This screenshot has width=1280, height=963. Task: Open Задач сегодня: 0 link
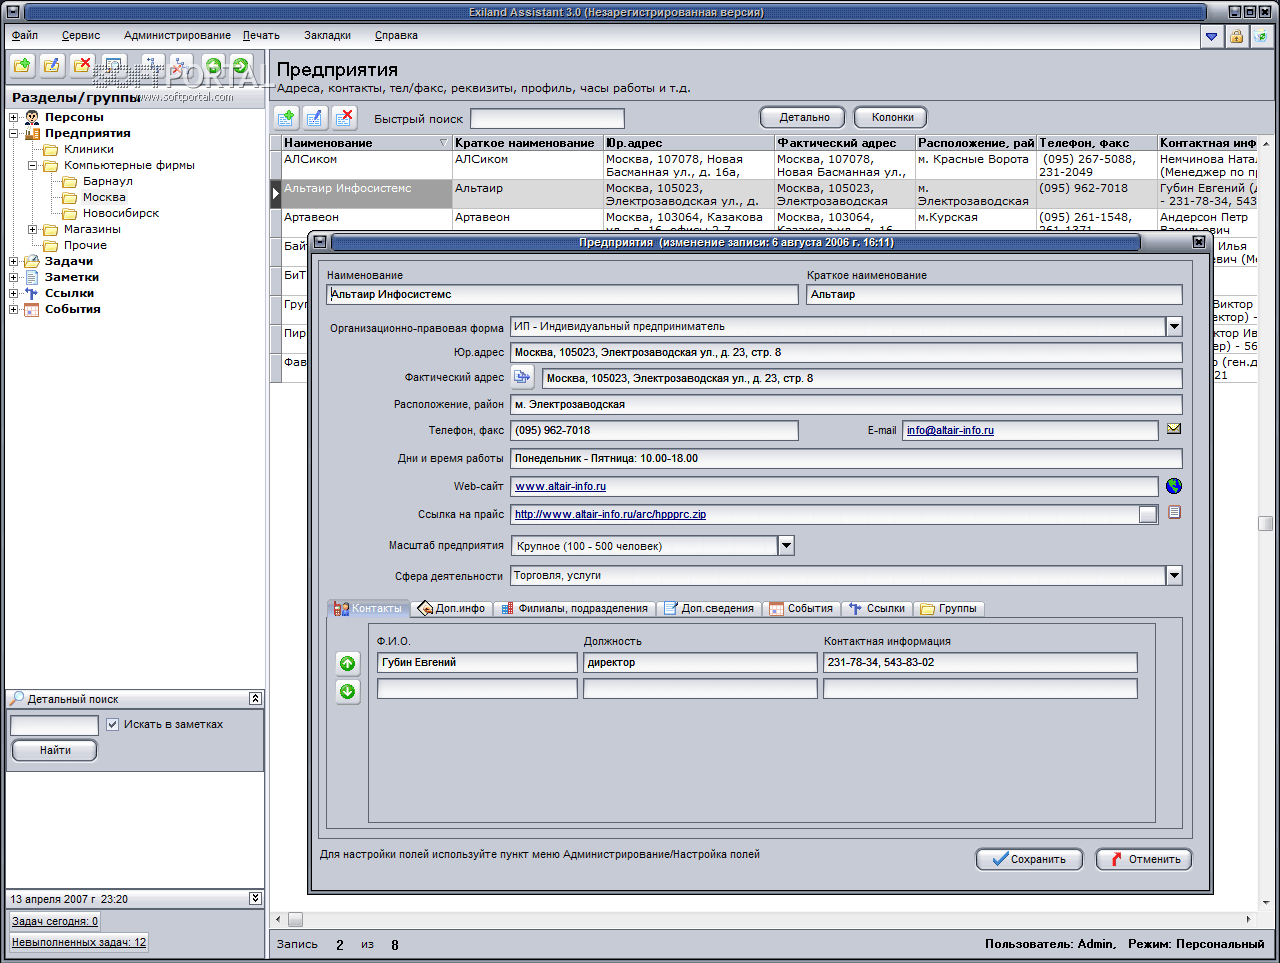click(55, 921)
